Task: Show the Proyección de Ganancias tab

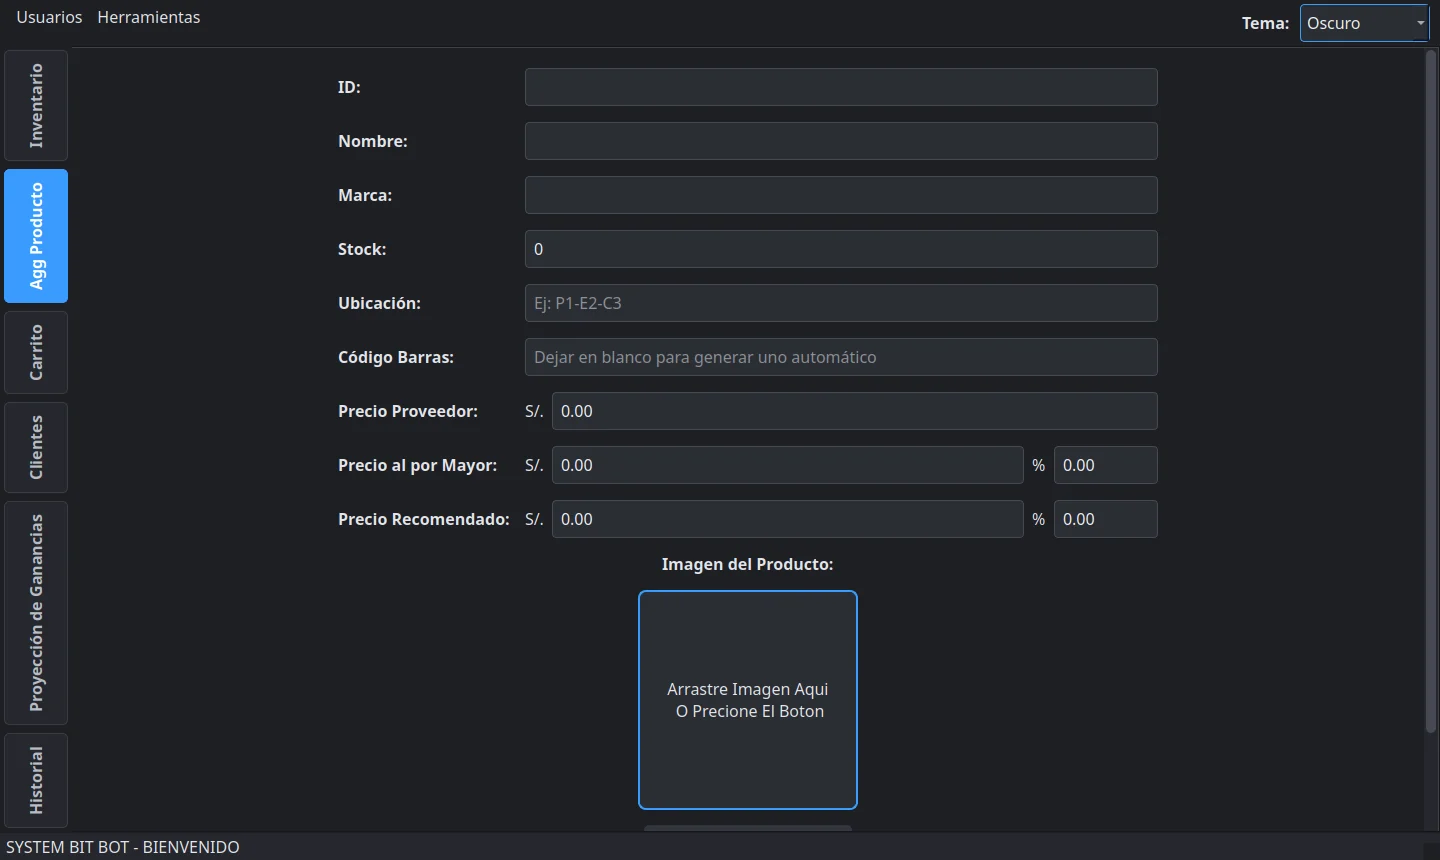Action: (x=36, y=613)
